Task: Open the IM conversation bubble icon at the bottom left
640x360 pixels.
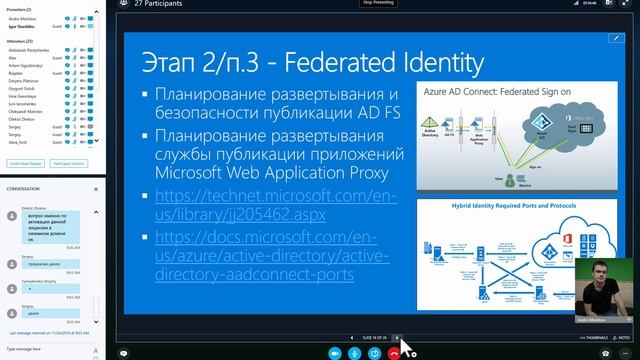Action: (124, 353)
